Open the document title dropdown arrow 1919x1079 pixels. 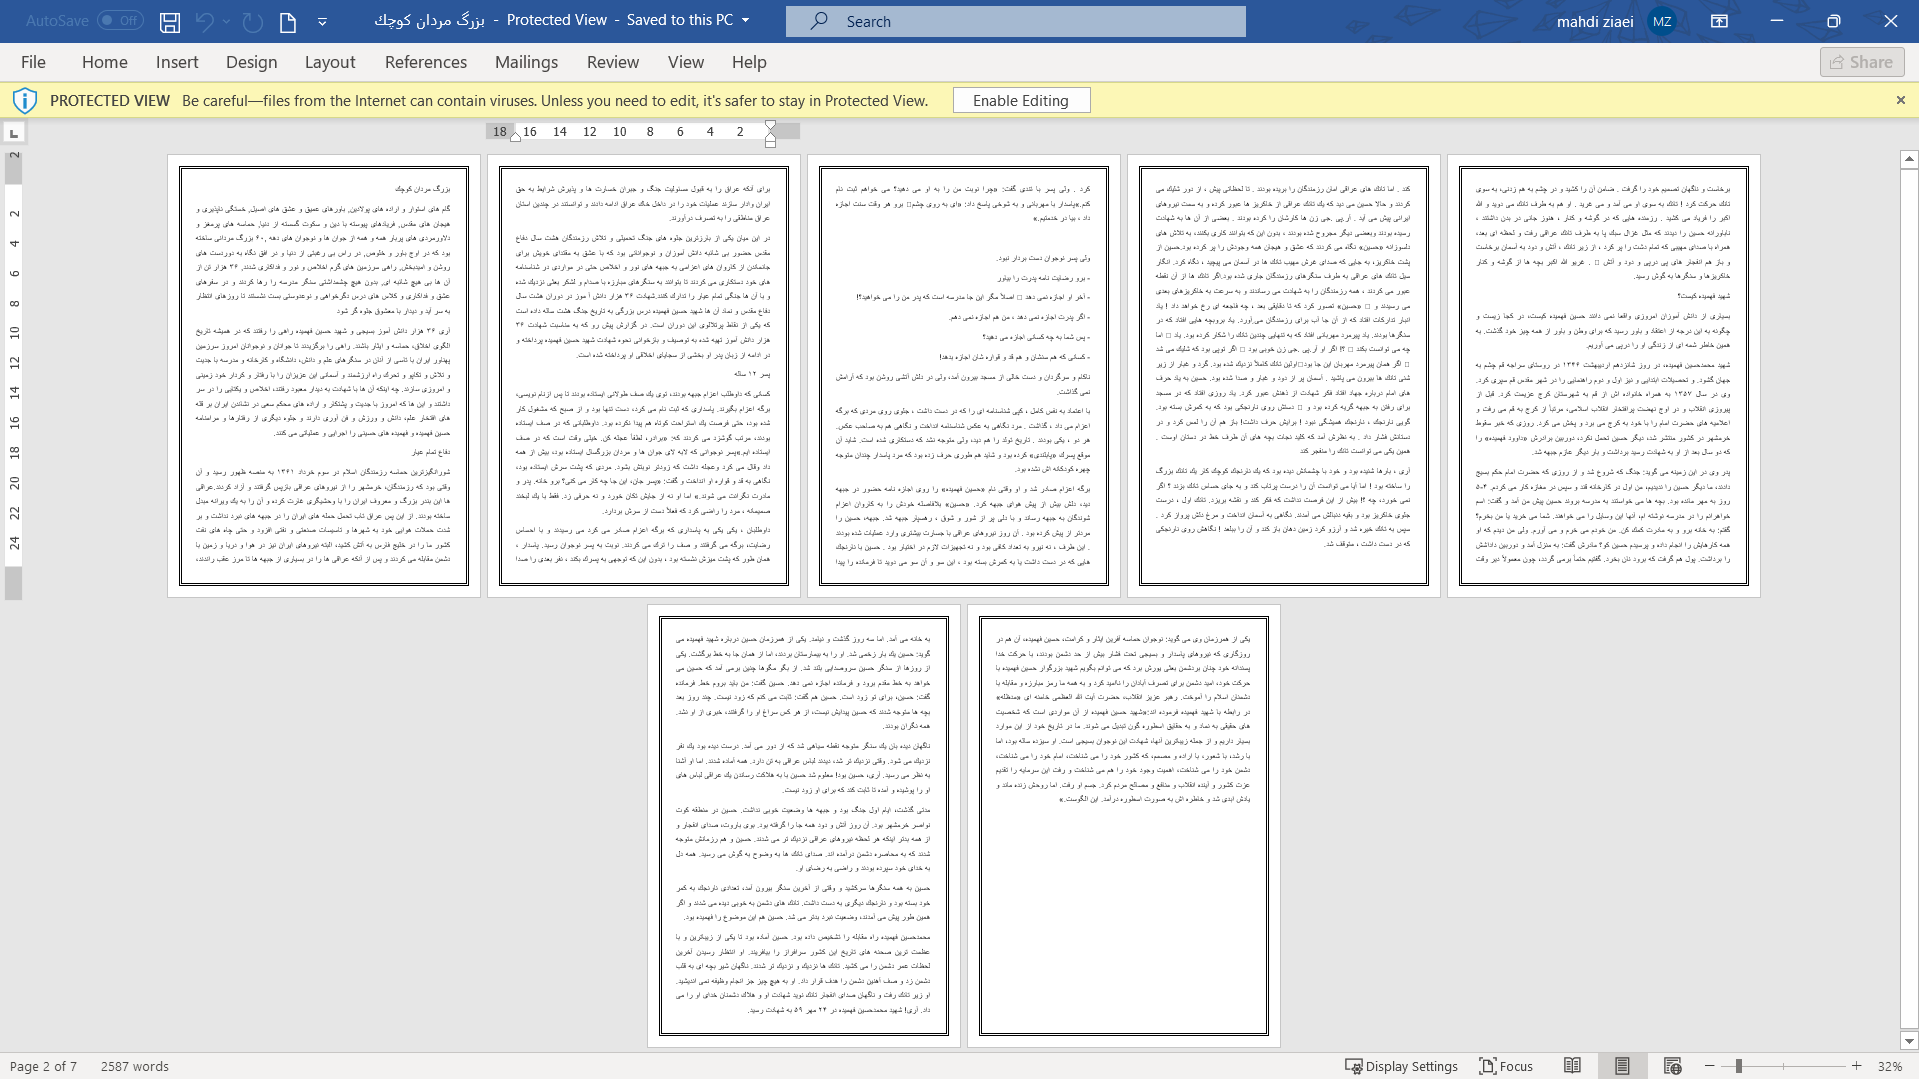745,21
